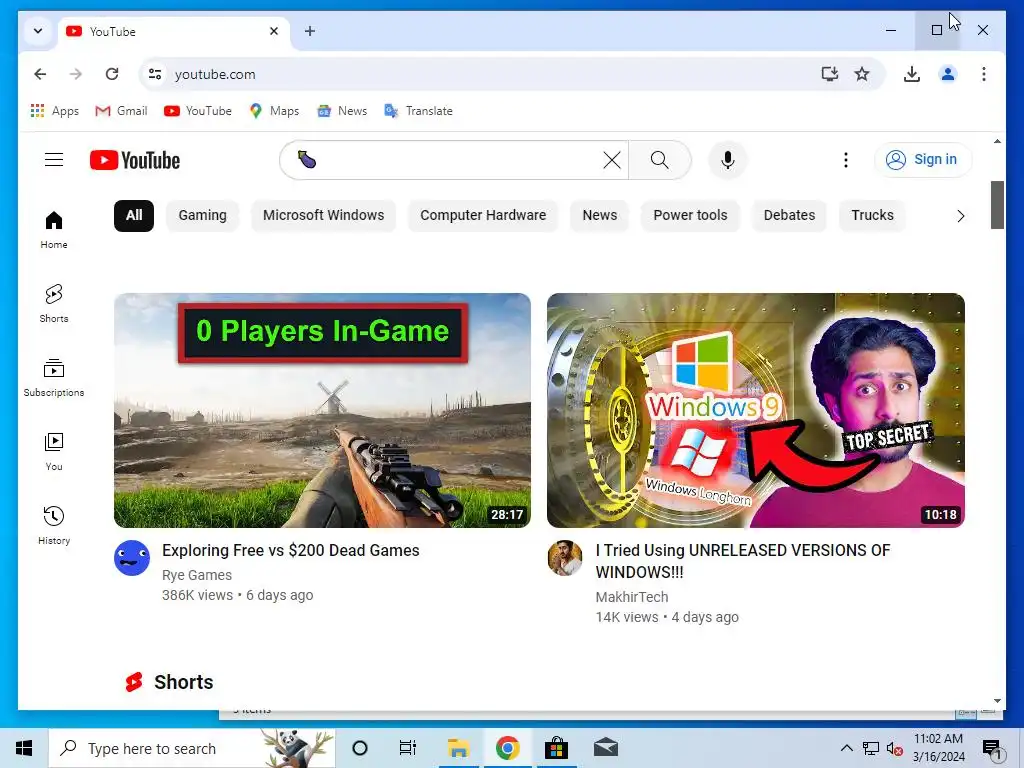The width and height of the screenshot is (1024, 768).
Task: Open the site information icon in address bar
Action: tap(155, 74)
